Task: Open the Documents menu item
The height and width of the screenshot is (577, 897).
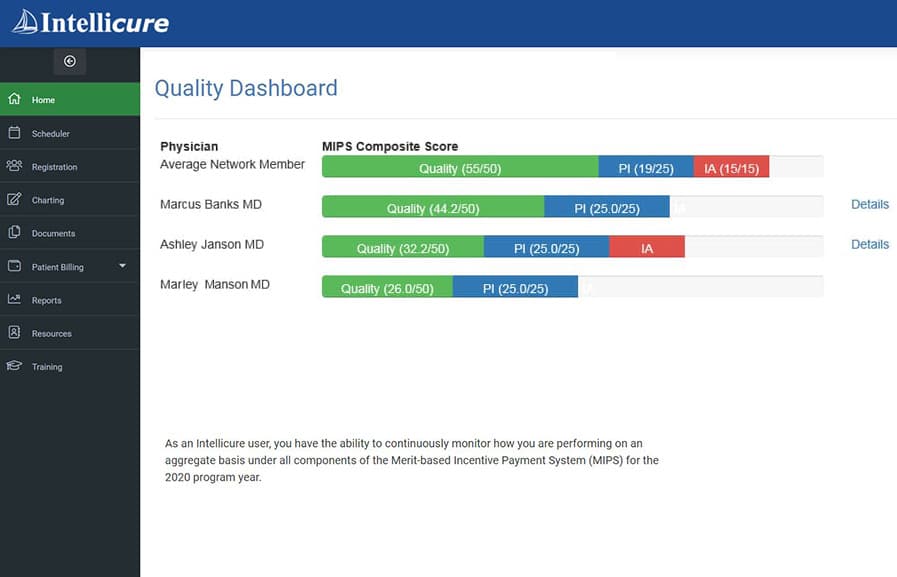Action: click(70, 232)
